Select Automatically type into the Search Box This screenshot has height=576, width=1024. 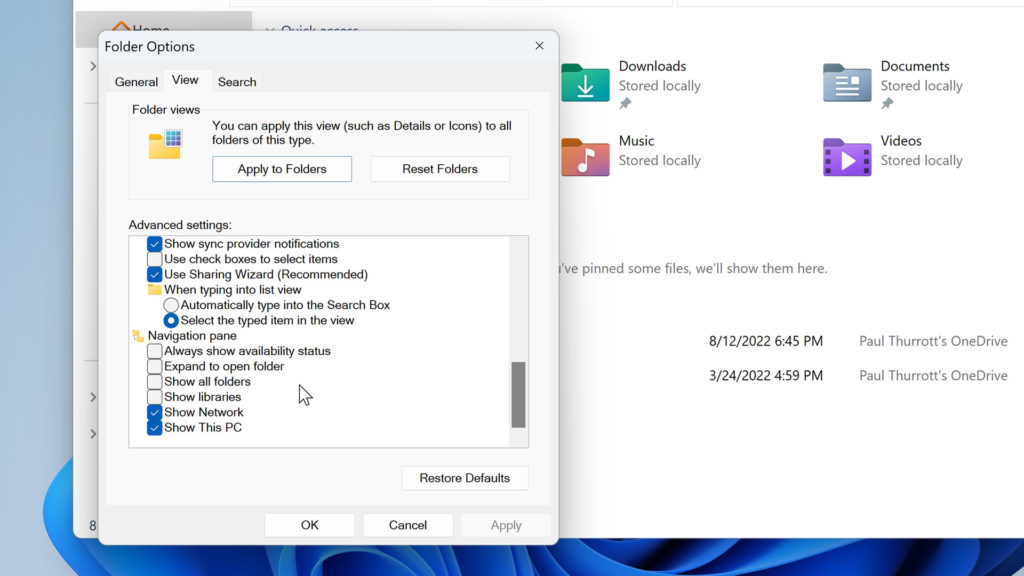[170, 305]
